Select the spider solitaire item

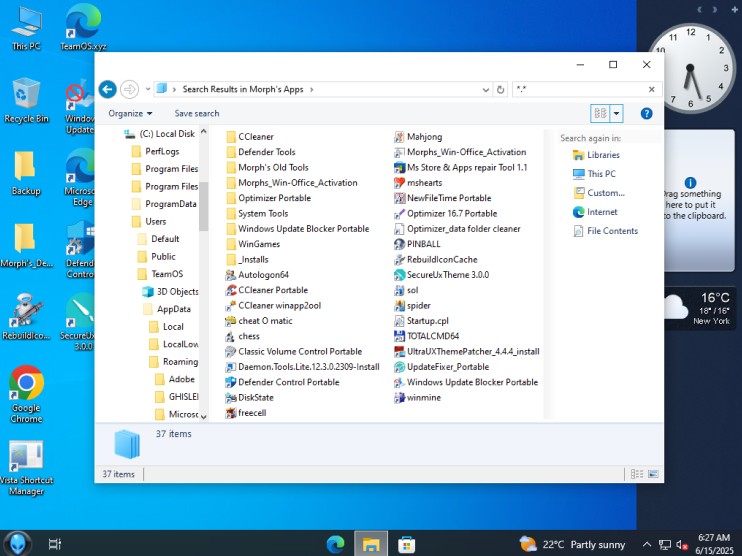click(x=413, y=306)
